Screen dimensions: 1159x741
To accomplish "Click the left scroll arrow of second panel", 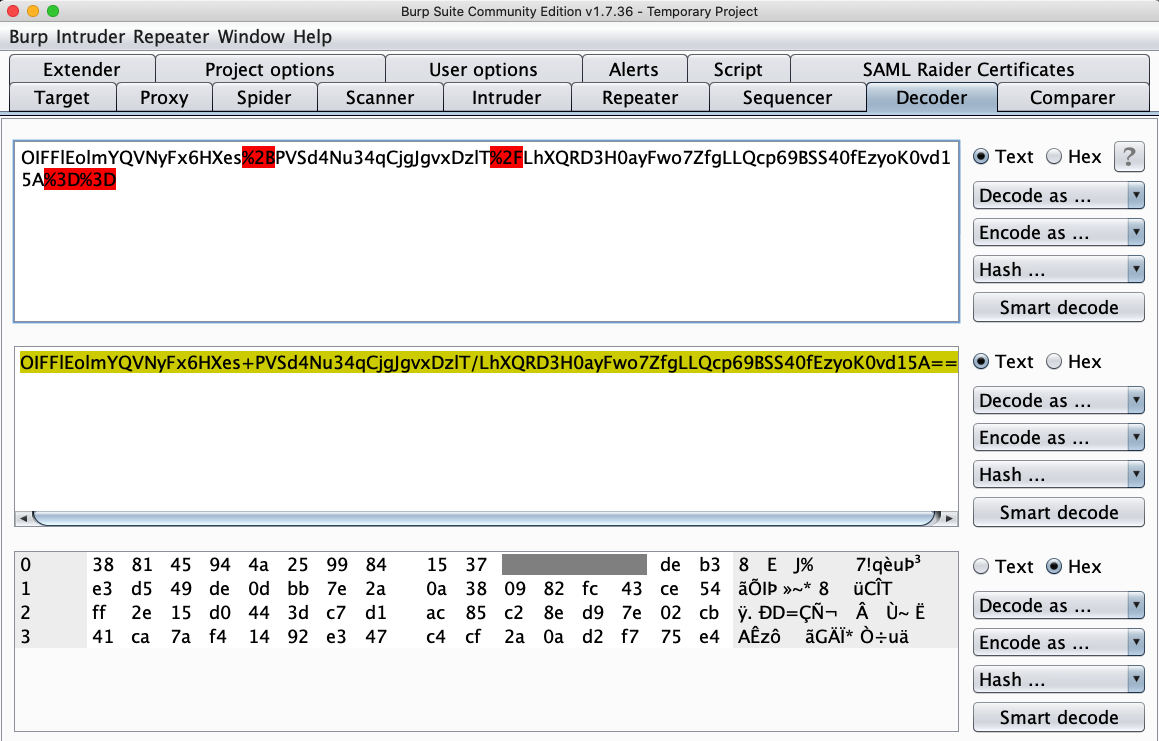I will coord(24,518).
